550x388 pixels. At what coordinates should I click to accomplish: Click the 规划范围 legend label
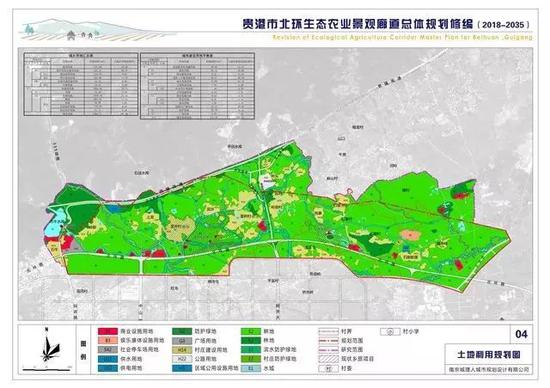coord(352,341)
